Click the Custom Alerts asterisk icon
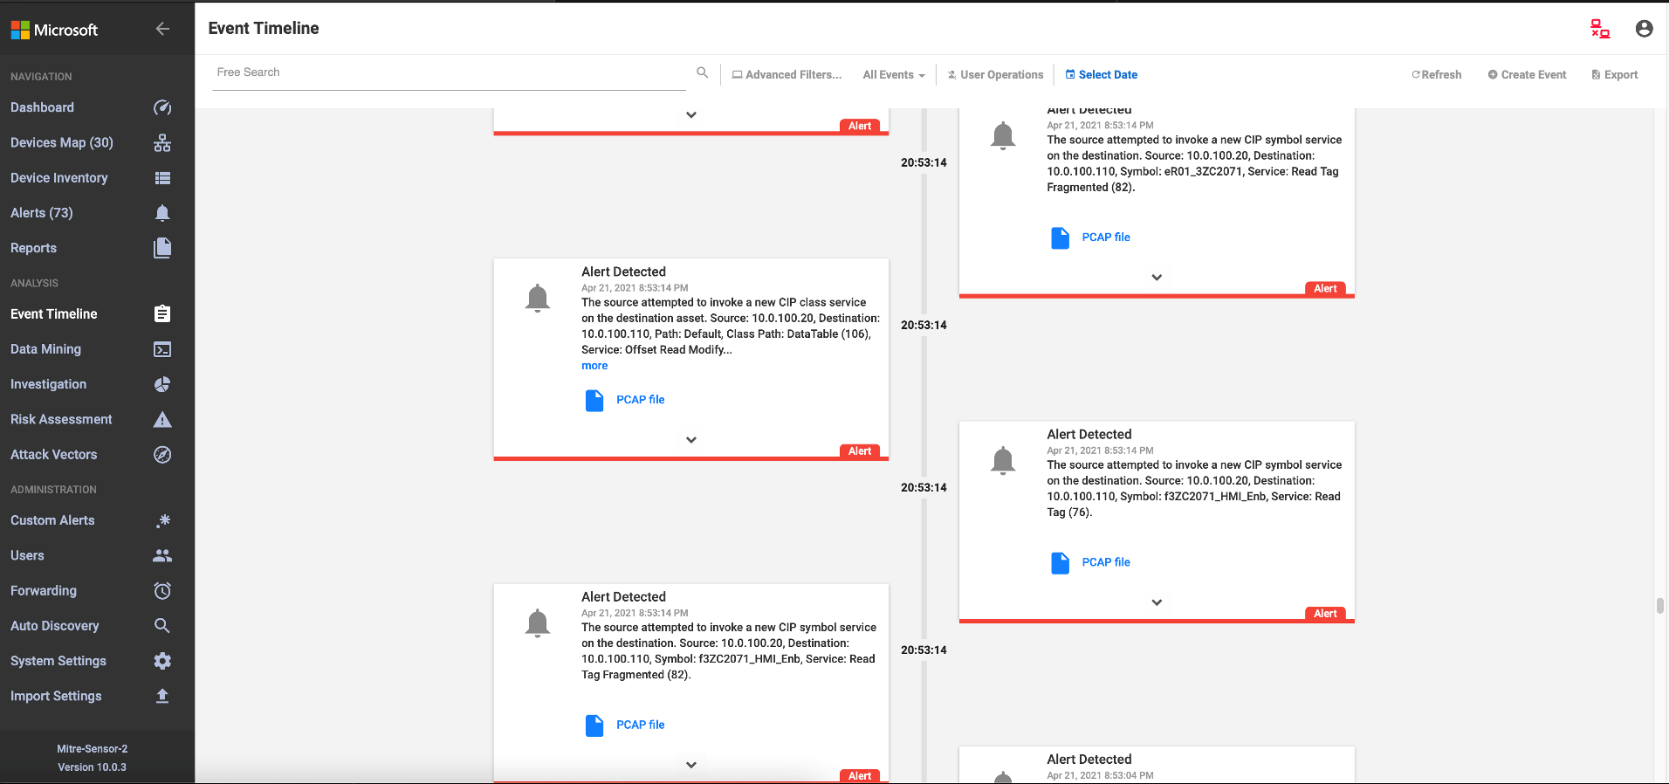The image size is (1669, 784). (163, 520)
